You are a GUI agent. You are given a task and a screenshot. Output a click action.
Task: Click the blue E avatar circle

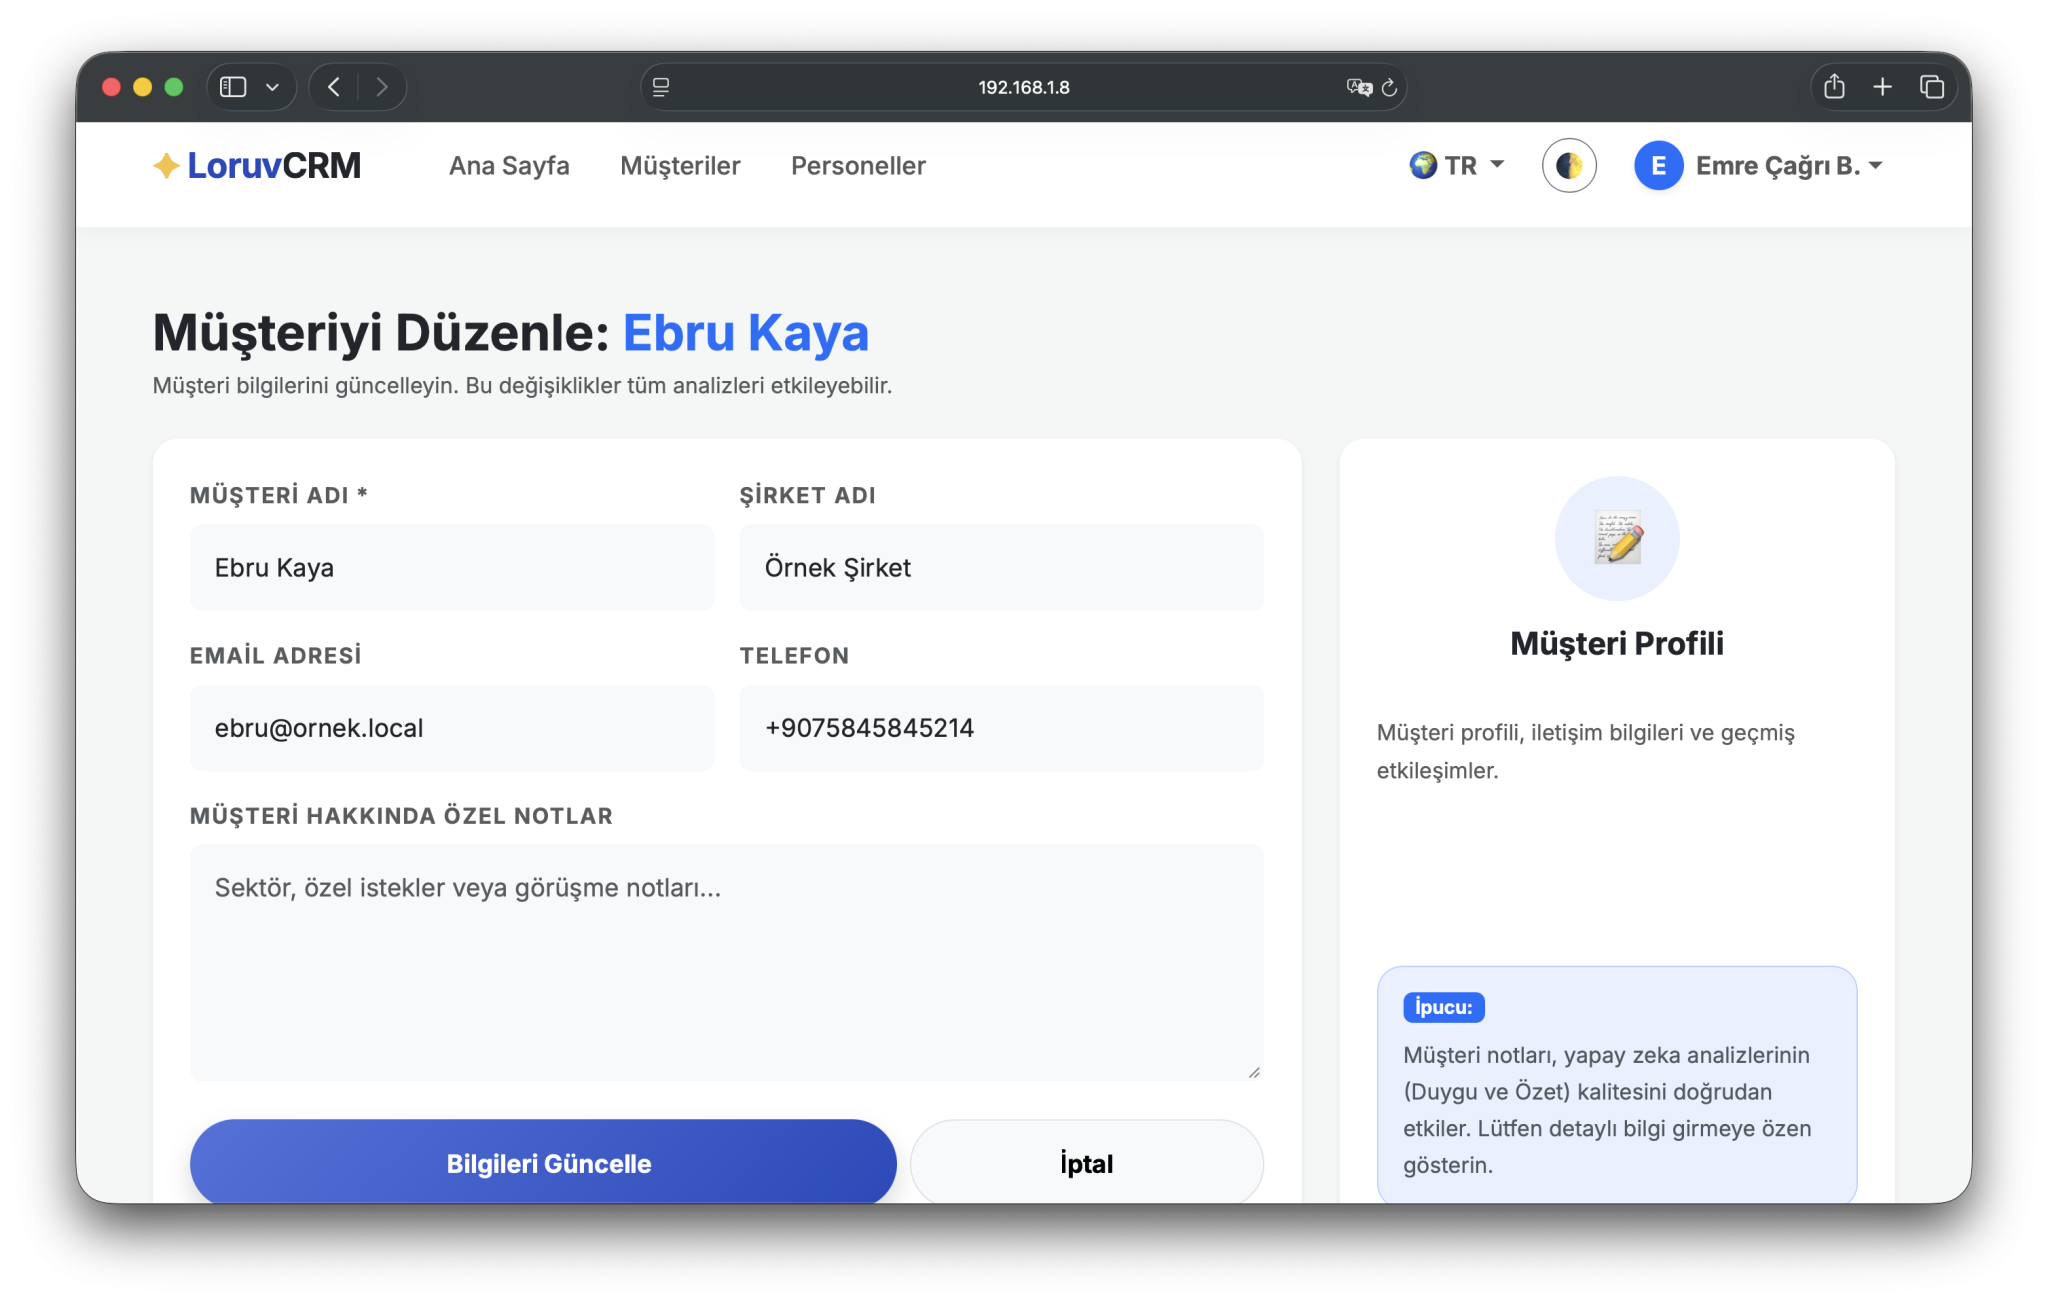pyautogui.click(x=1658, y=166)
